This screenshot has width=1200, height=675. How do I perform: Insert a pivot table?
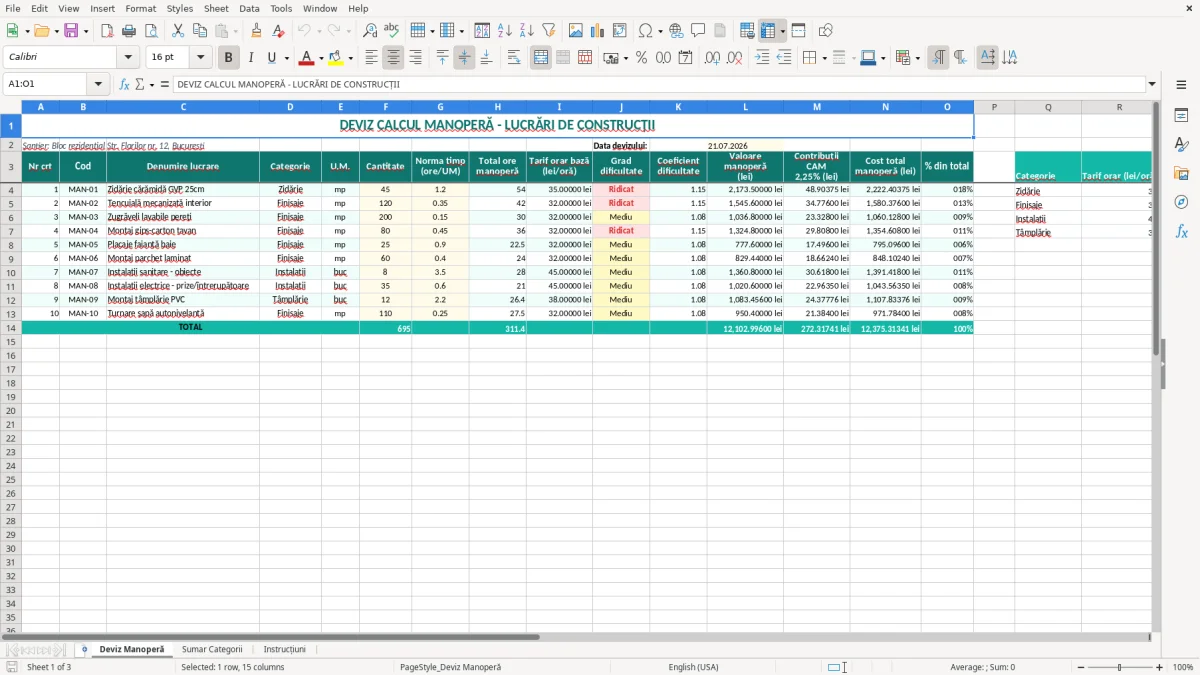(620, 31)
